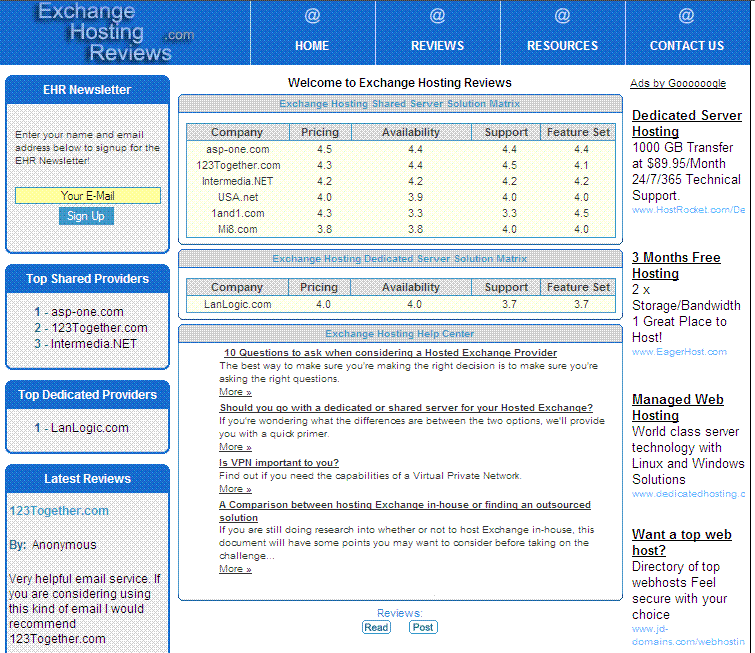Open the in-house vs outsourced comparison article
This screenshot has height=653, width=755.
click(405, 511)
